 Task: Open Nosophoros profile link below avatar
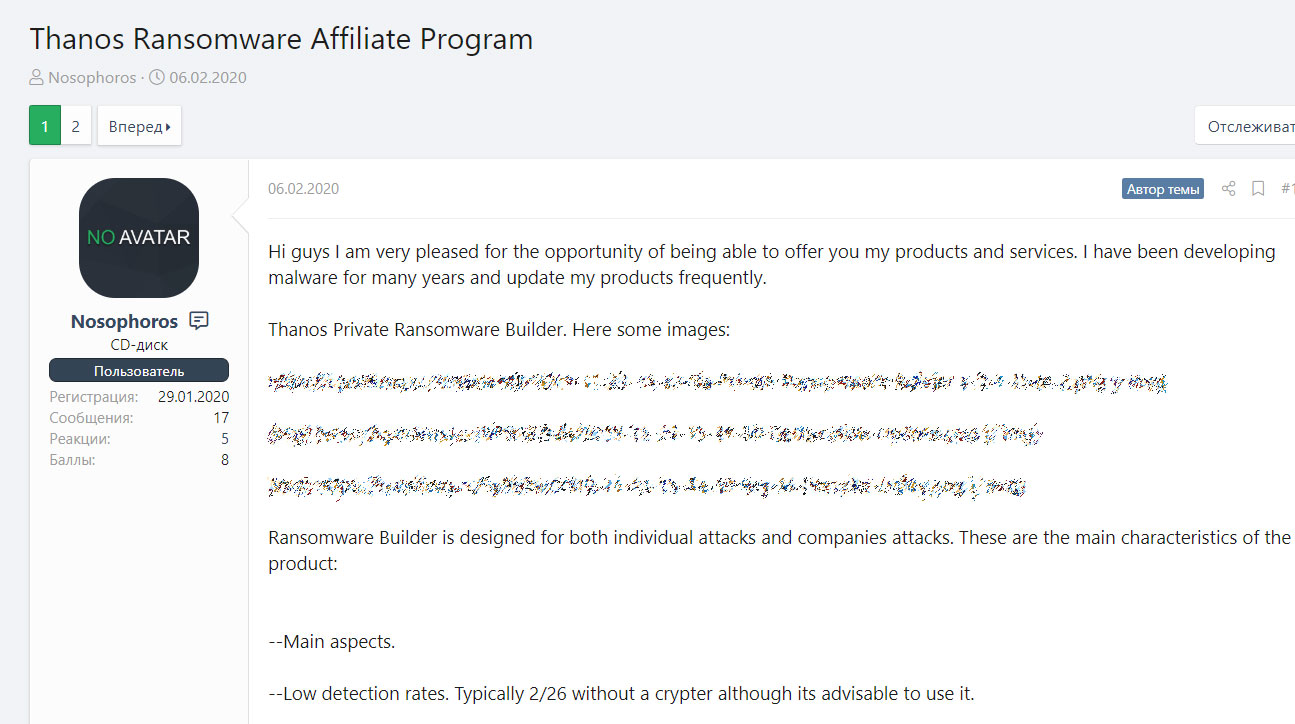(124, 321)
